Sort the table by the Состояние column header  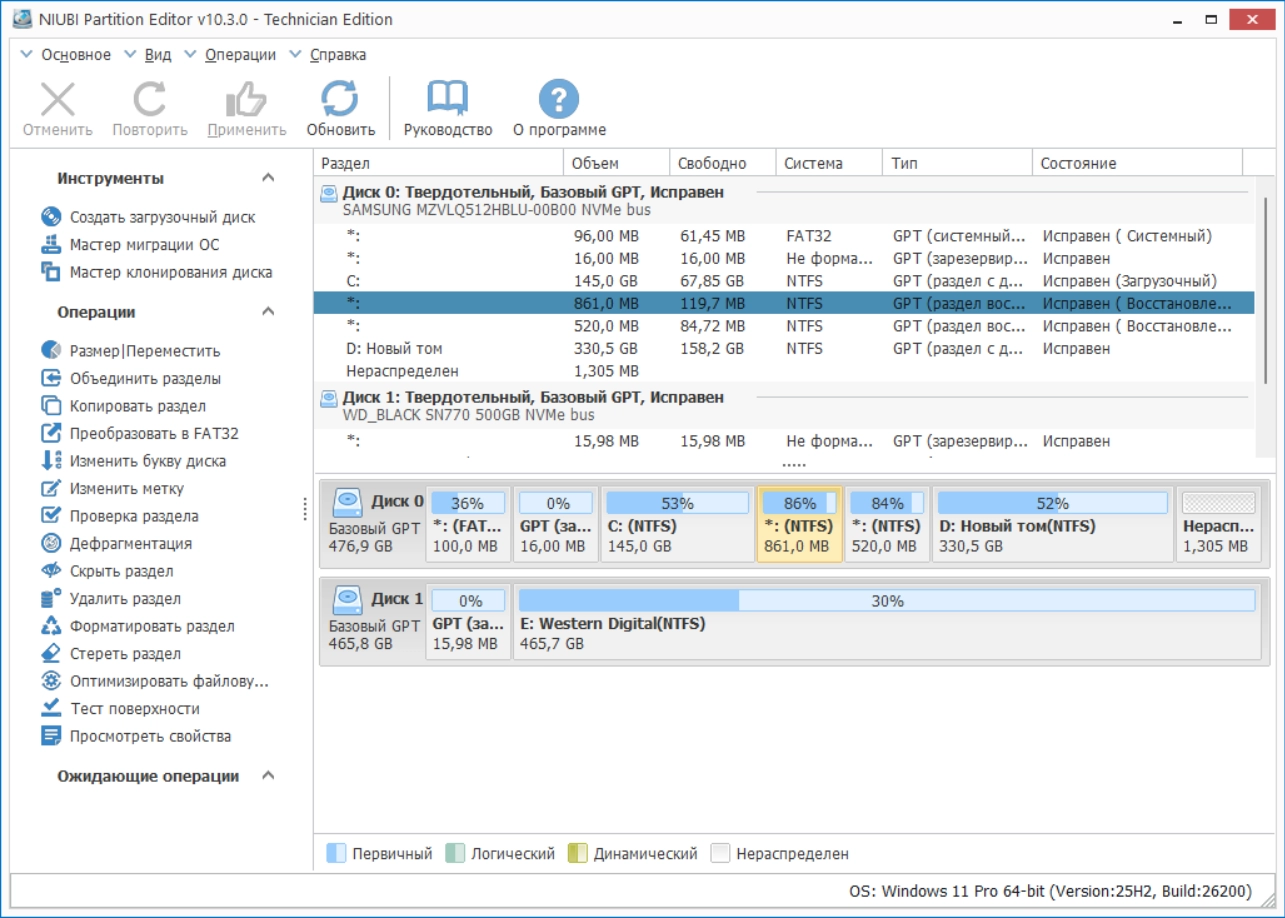point(1138,163)
